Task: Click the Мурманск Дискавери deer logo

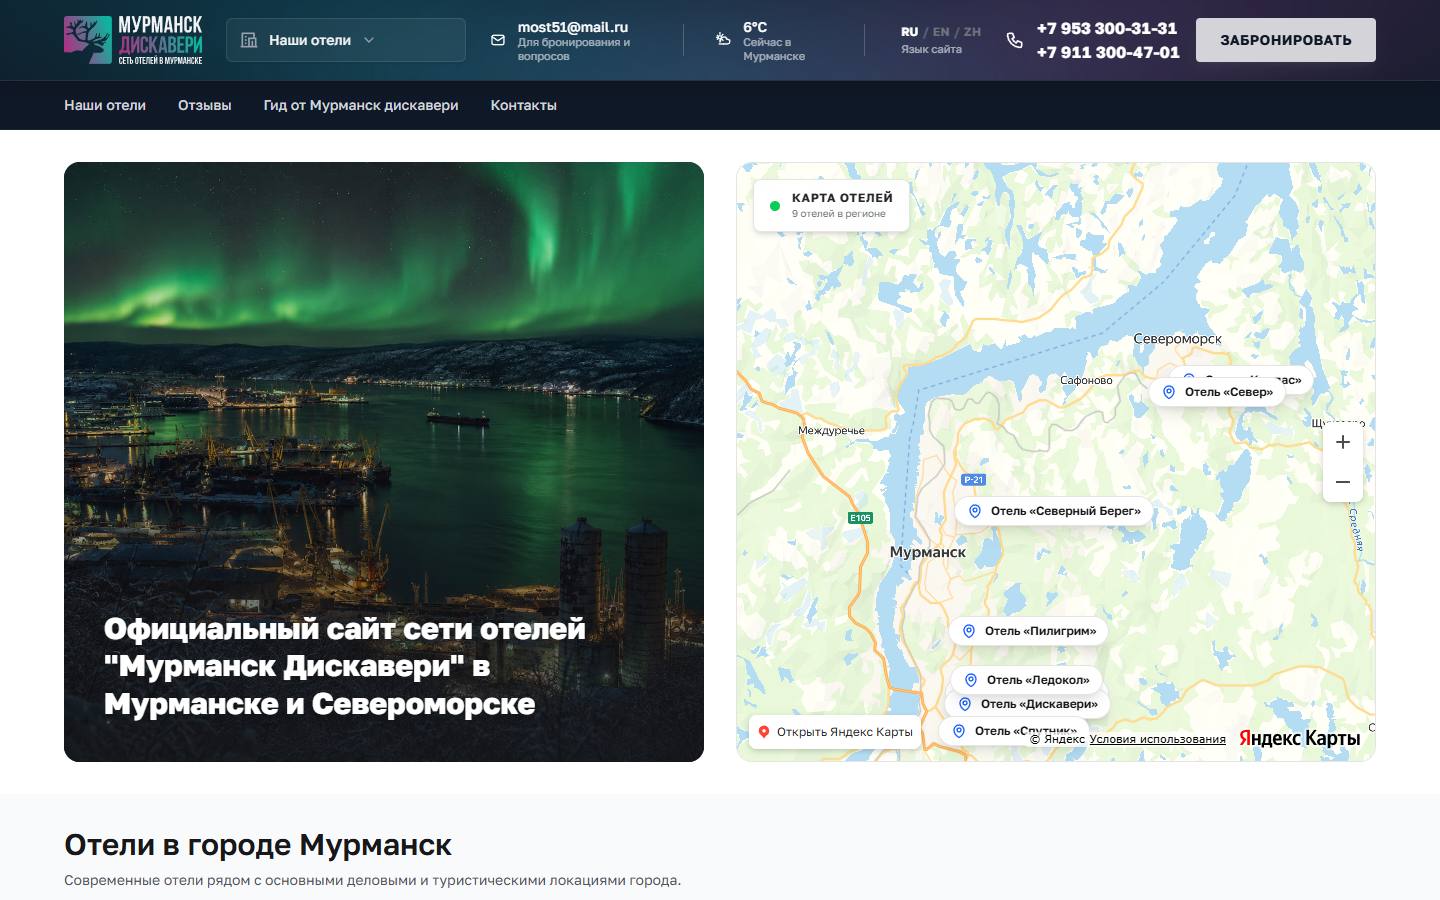Action: click(134, 40)
